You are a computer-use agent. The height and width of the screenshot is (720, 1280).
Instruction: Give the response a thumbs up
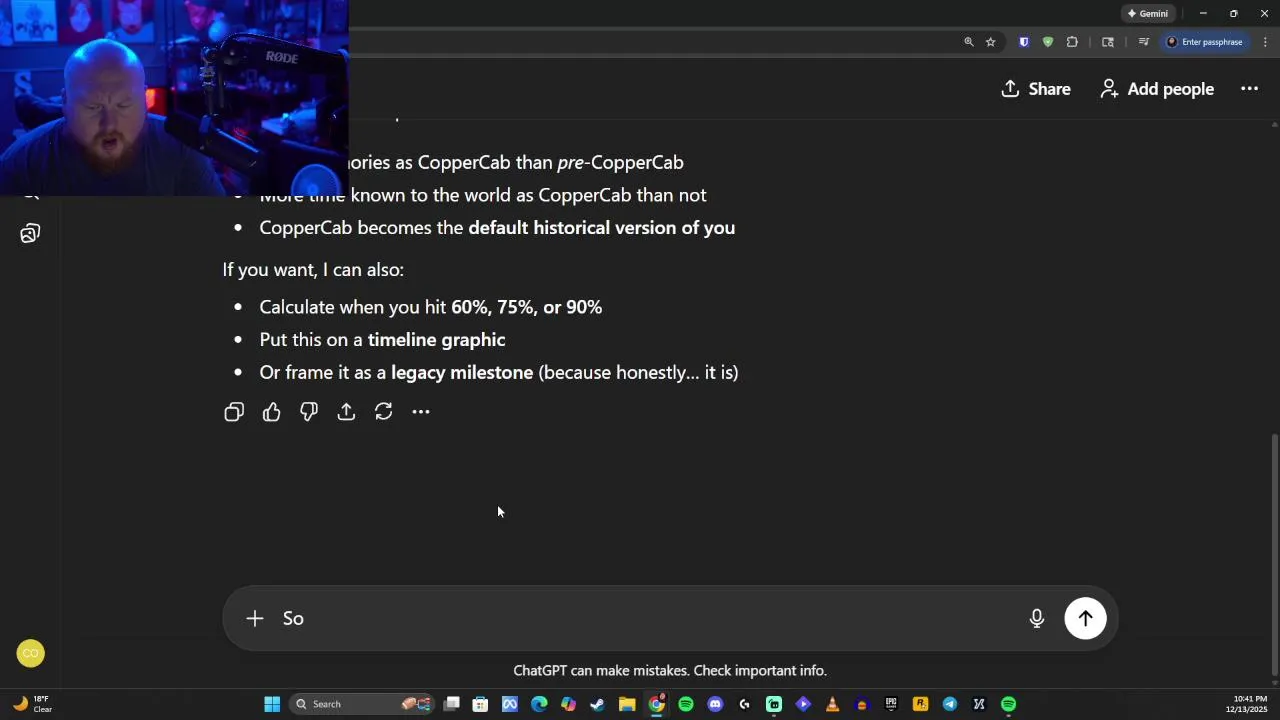tap(271, 412)
